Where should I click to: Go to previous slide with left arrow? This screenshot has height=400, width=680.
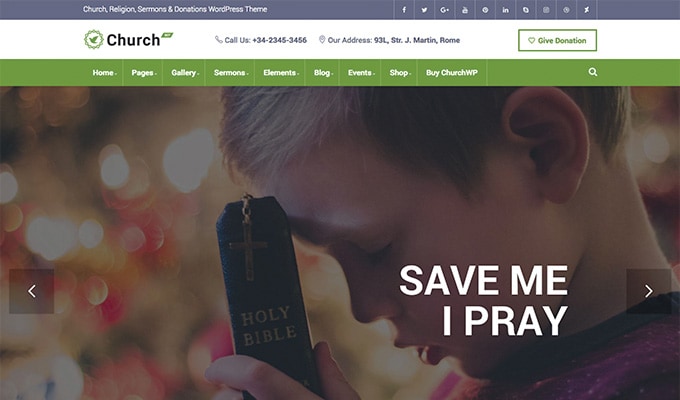(32, 291)
